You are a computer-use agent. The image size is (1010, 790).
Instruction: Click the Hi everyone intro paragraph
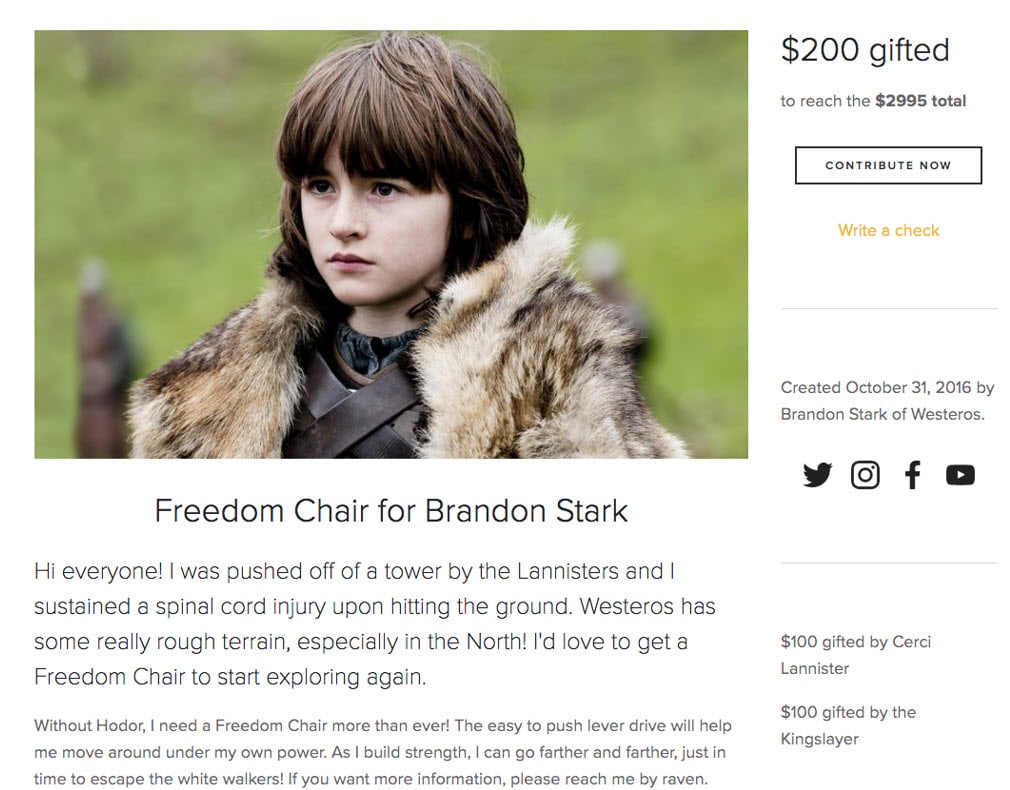point(375,624)
